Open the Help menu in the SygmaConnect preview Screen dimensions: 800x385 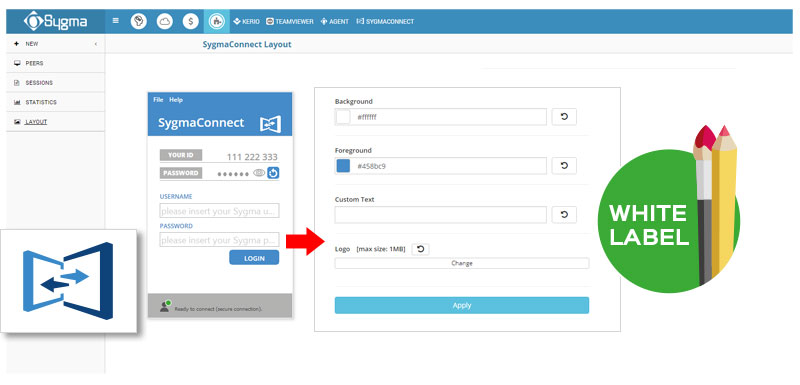tap(176, 100)
